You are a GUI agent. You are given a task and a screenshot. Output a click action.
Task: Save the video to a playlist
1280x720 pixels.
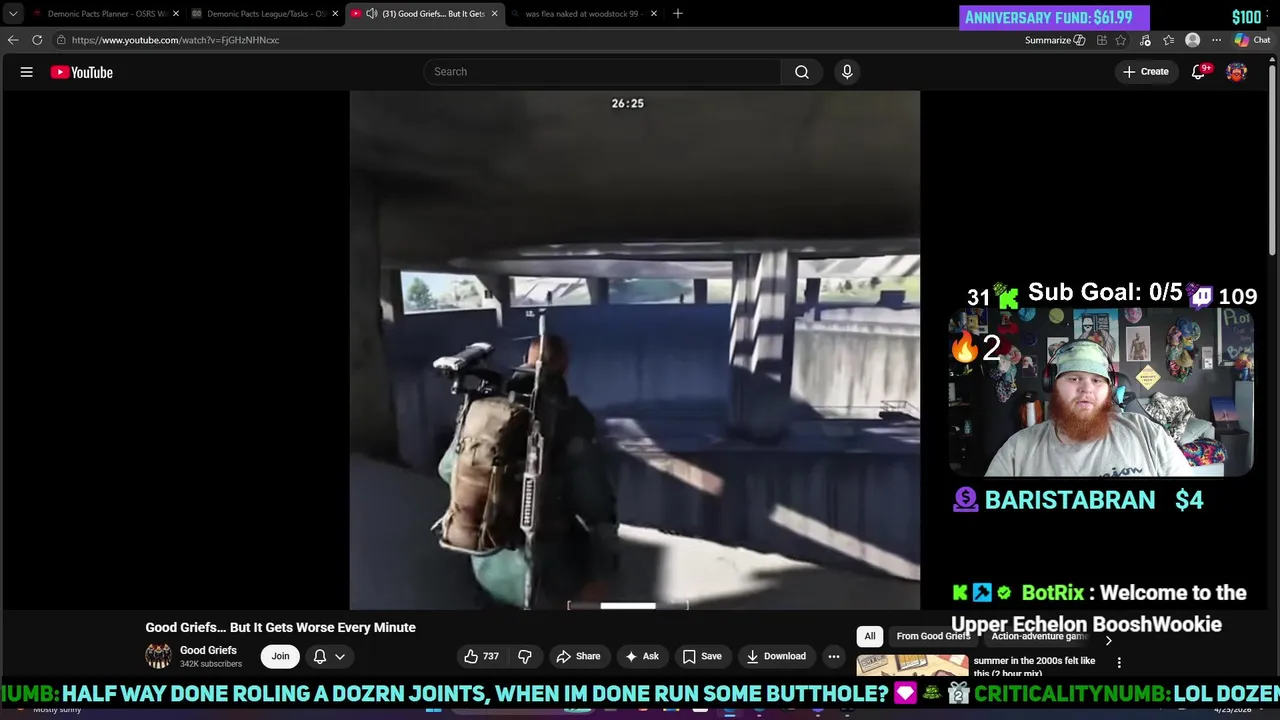[701, 656]
